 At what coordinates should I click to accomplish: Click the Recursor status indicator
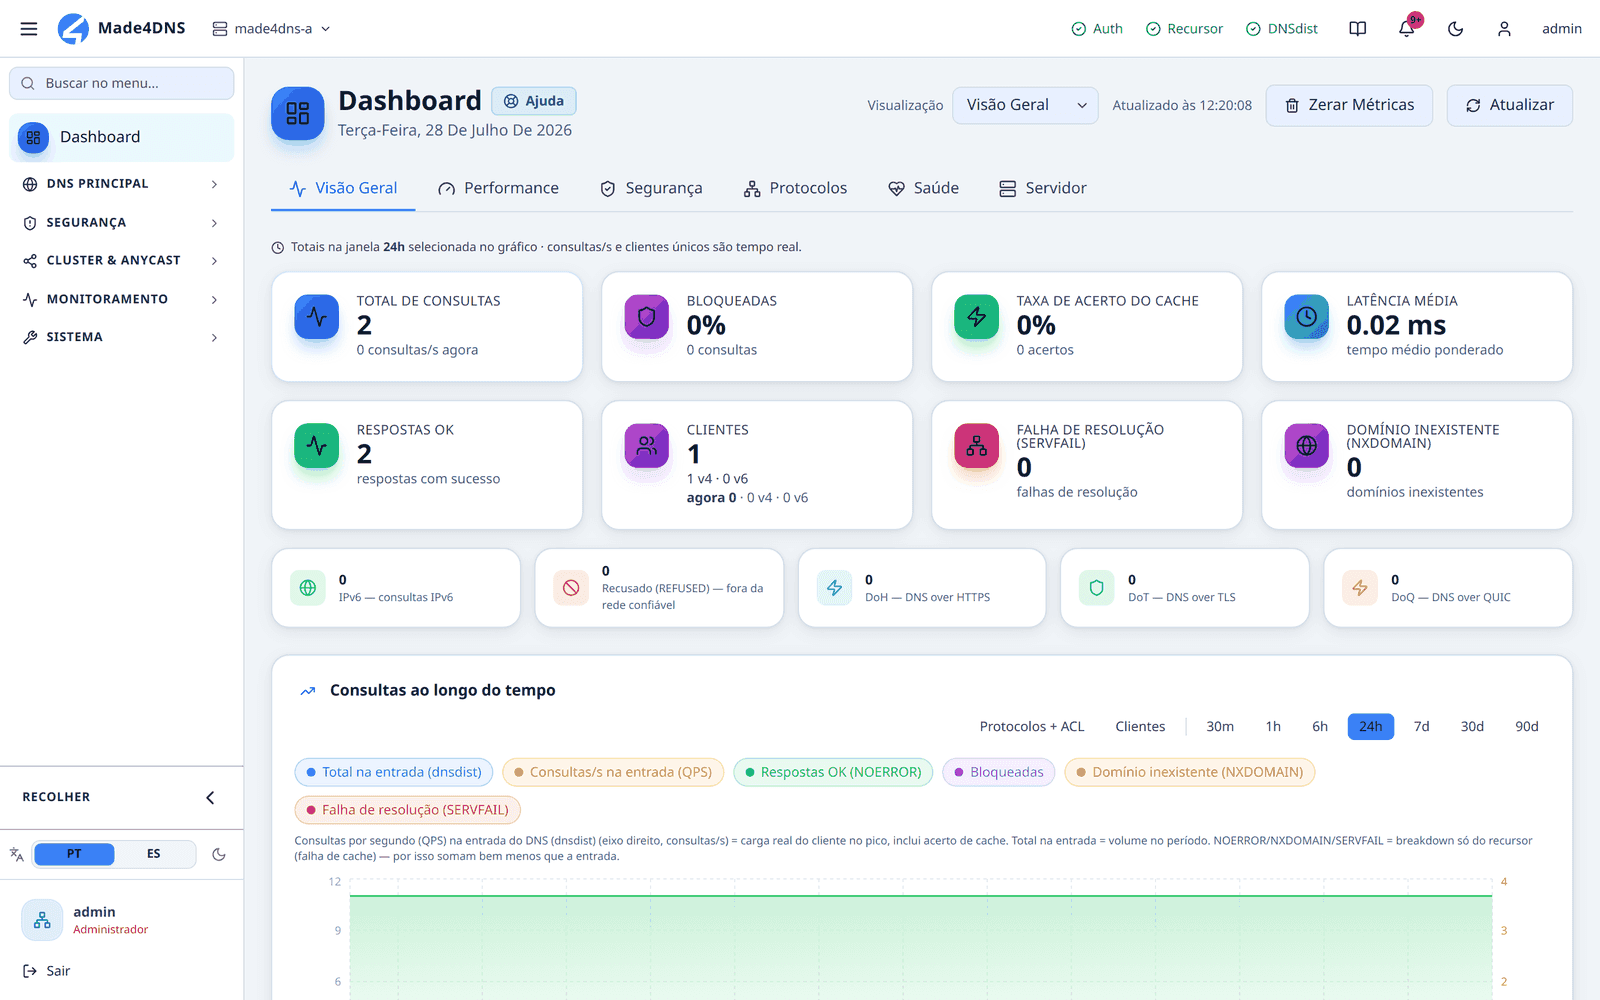point(1184,29)
